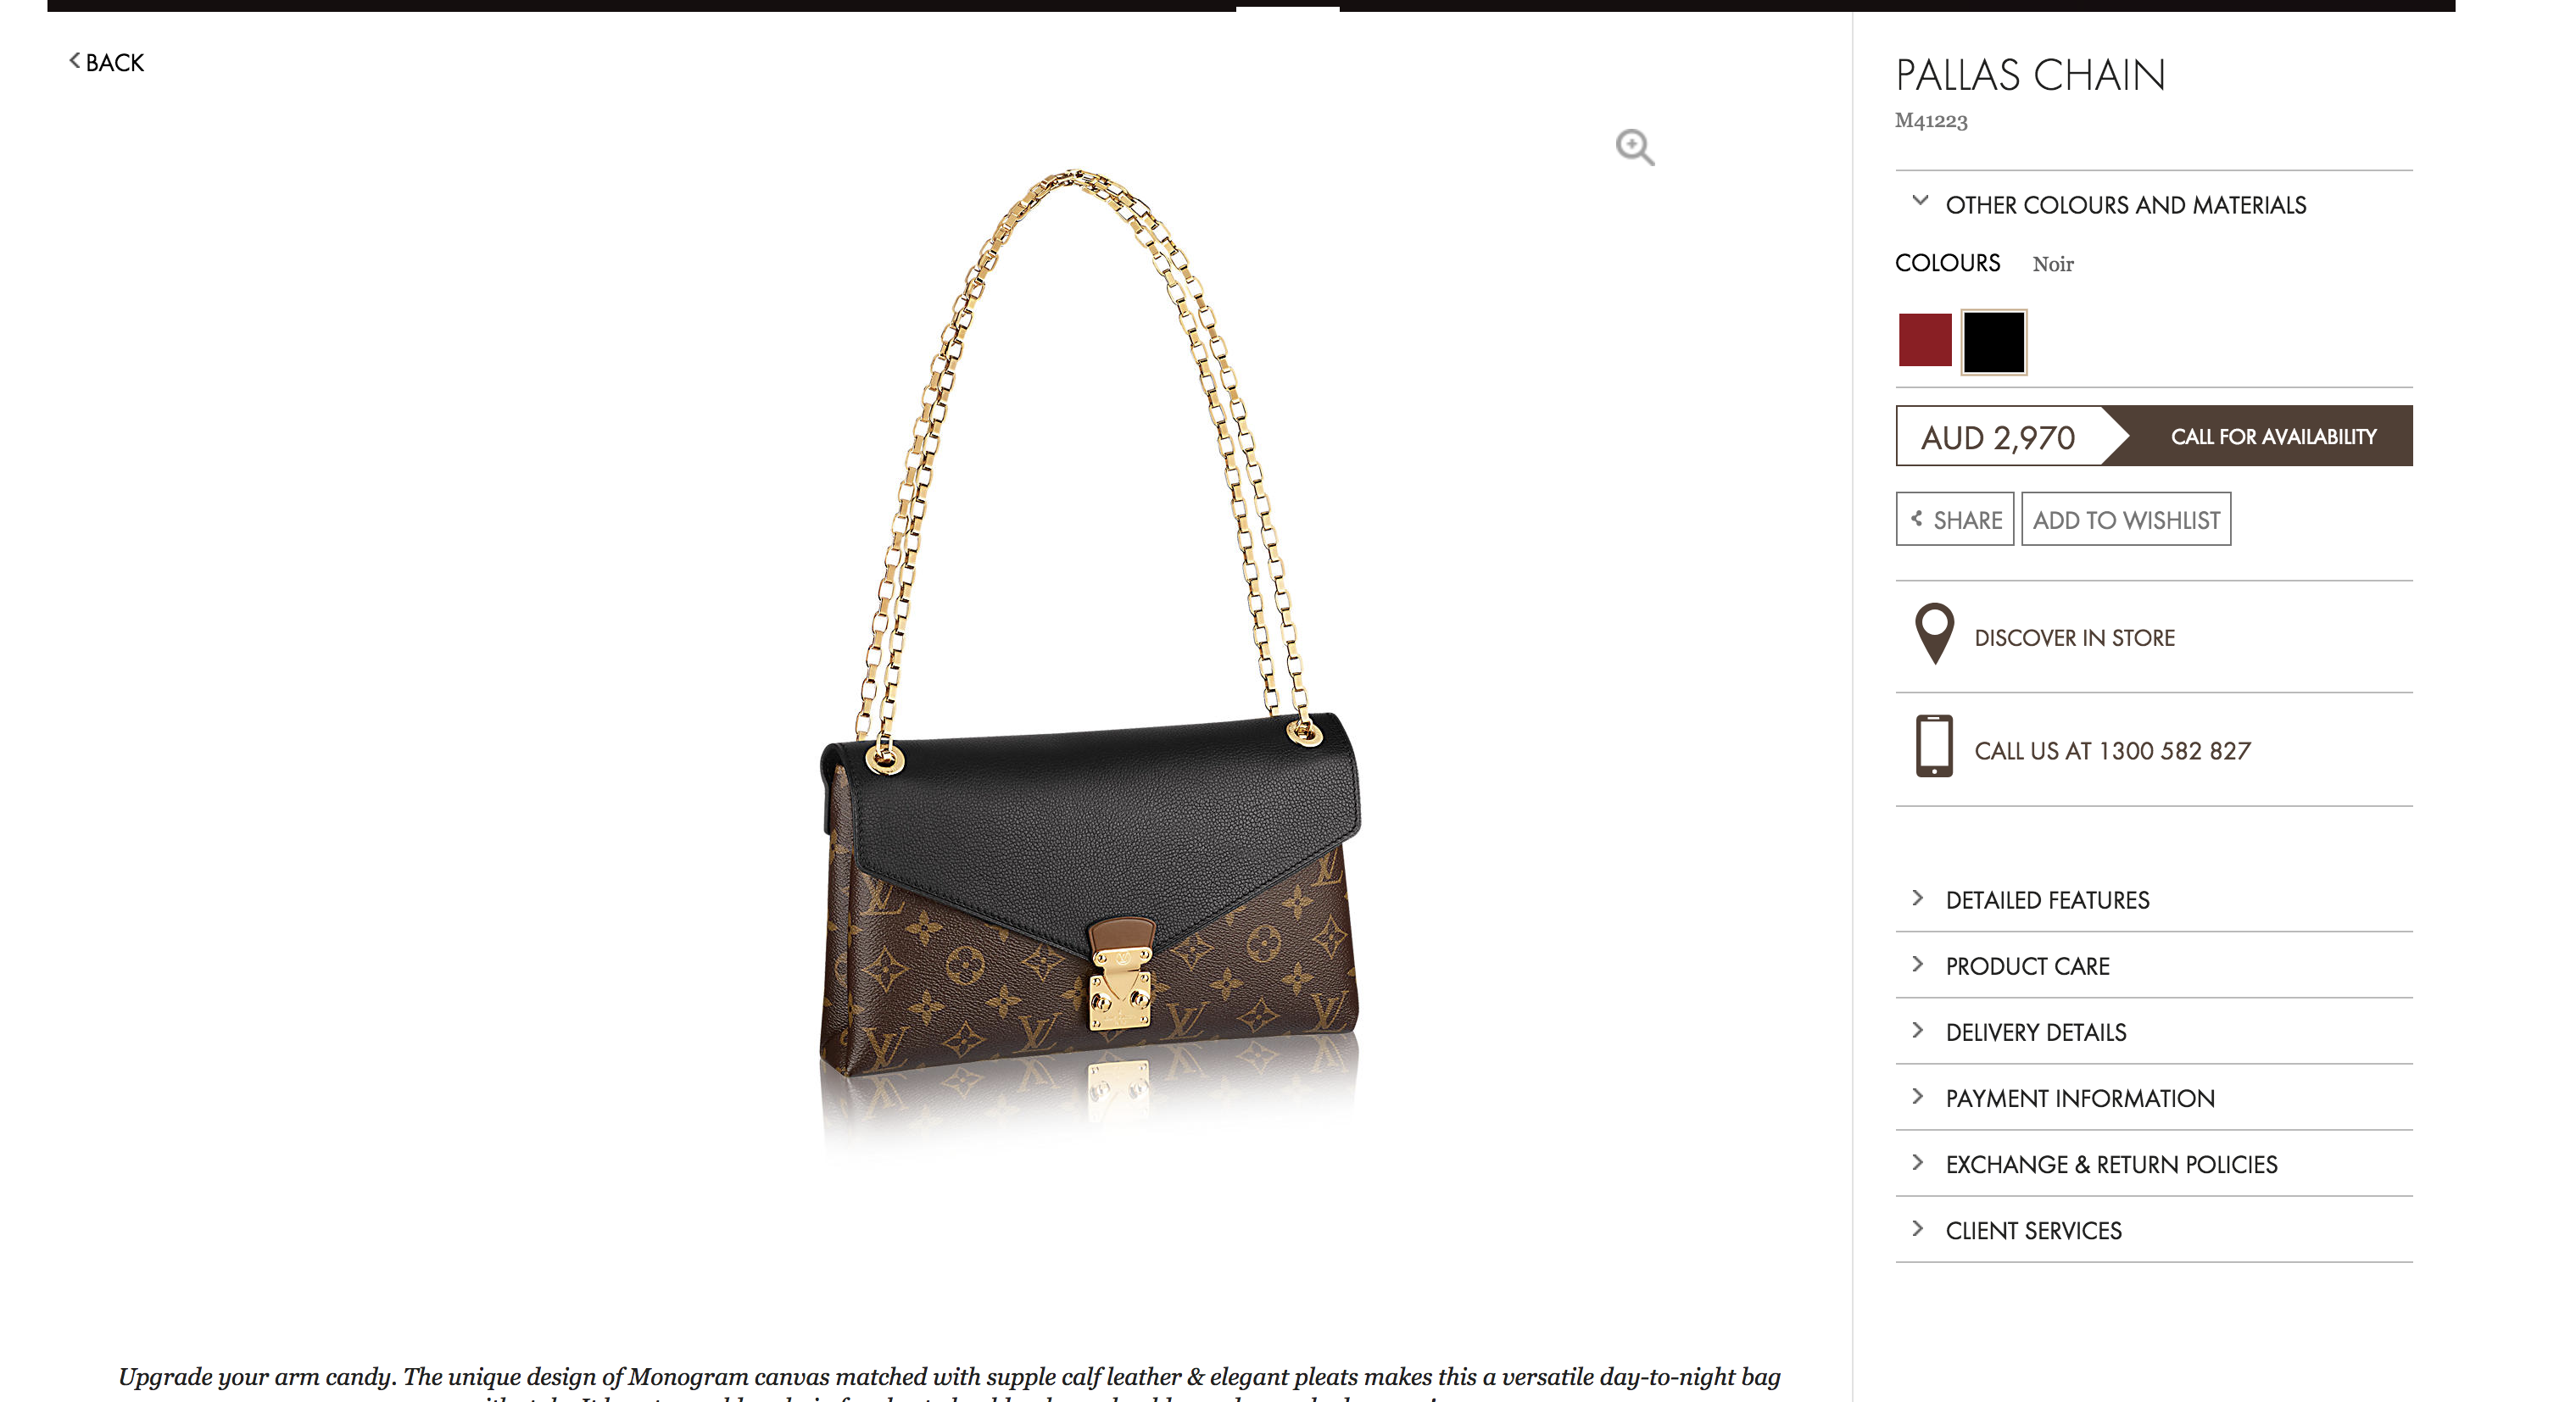Click the share arrow icon
Image resolution: width=2576 pixels, height=1402 pixels.
1916,518
